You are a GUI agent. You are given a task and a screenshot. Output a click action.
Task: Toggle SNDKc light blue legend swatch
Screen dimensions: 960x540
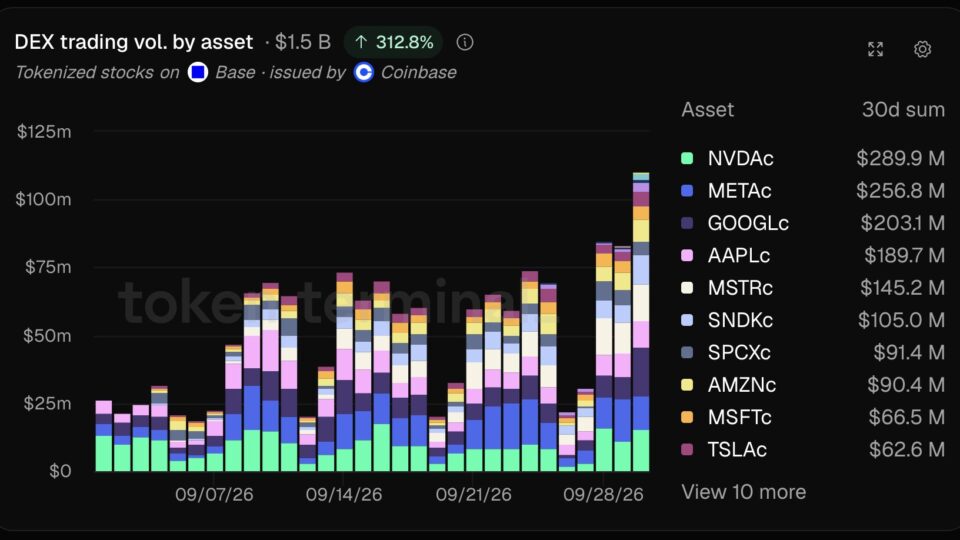click(687, 320)
